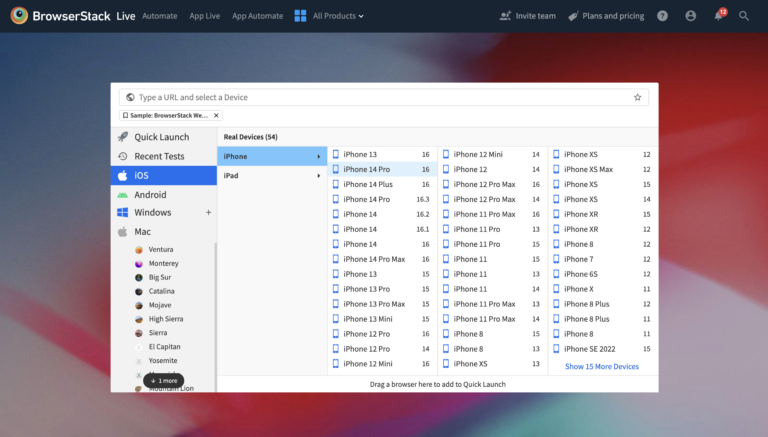
Task: Click the Monterey OS icon
Action: [x=139, y=264]
